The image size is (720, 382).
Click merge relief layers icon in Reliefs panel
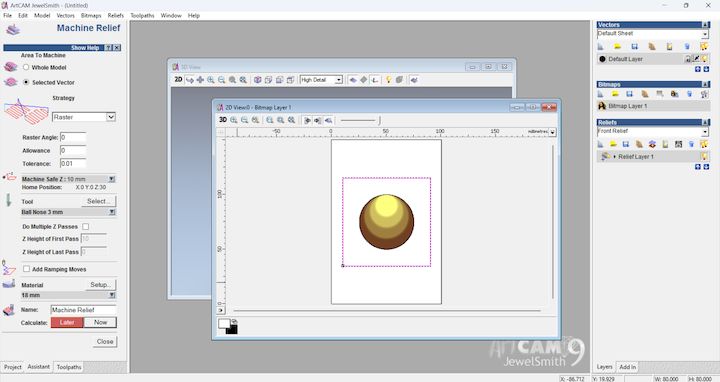coord(652,144)
